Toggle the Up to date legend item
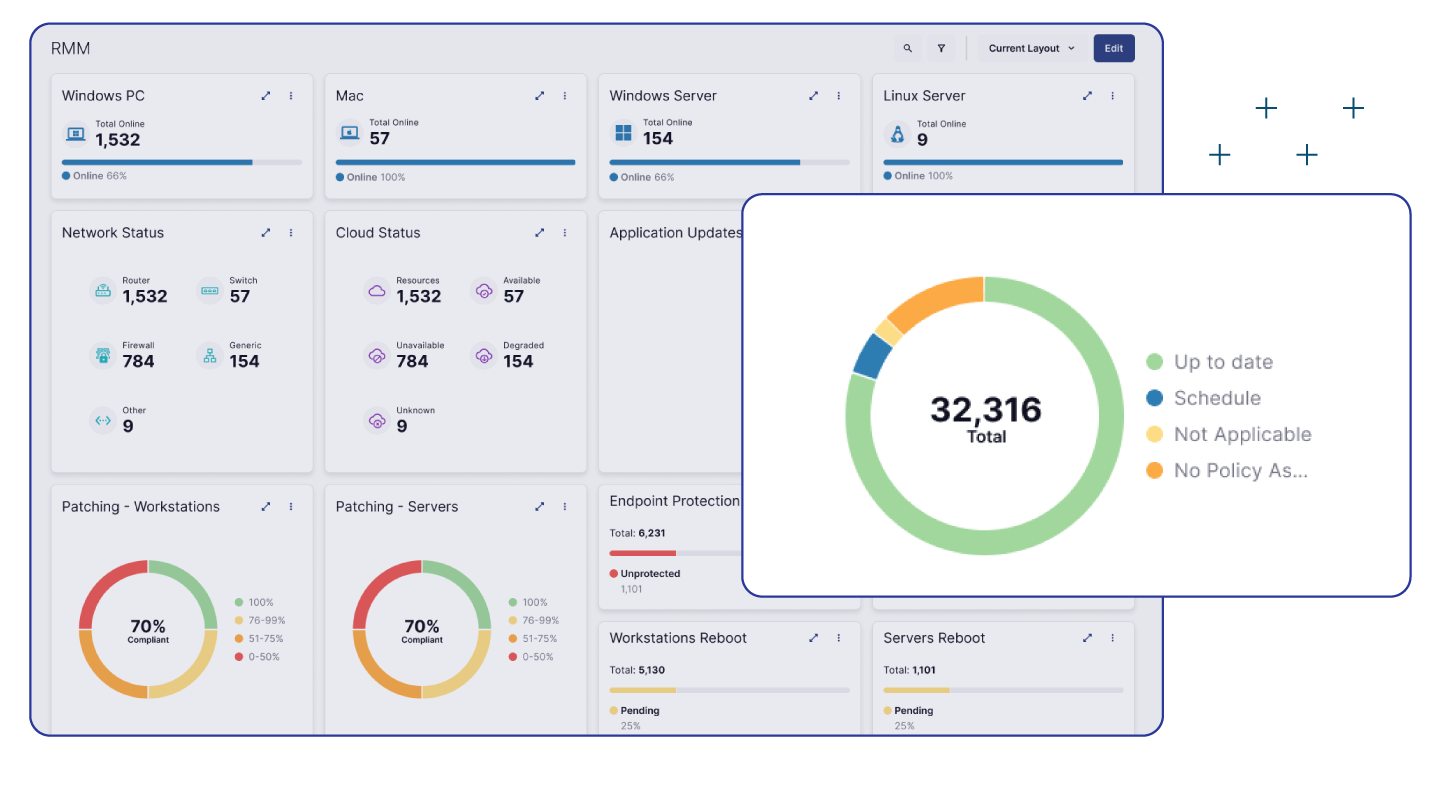 pos(1222,362)
